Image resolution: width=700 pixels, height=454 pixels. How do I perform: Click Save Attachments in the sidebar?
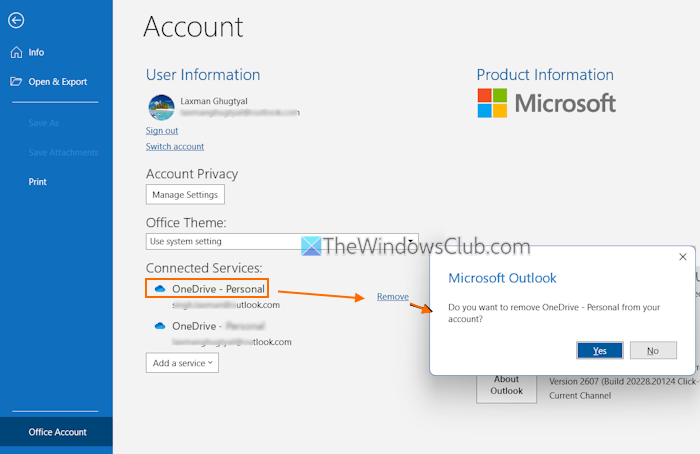click(x=63, y=152)
